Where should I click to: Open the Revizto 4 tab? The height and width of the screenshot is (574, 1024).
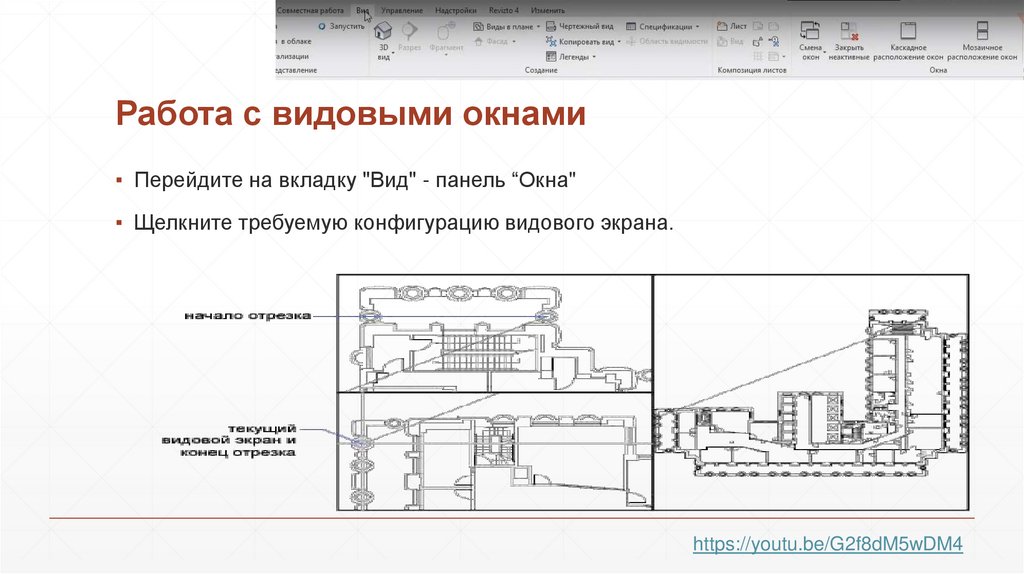(x=504, y=10)
